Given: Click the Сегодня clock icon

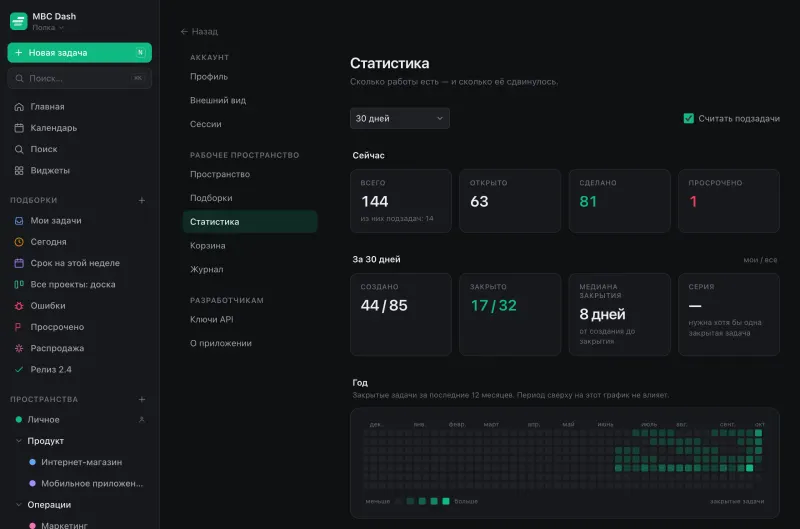Looking at the screenshot, I should point(19,242).
